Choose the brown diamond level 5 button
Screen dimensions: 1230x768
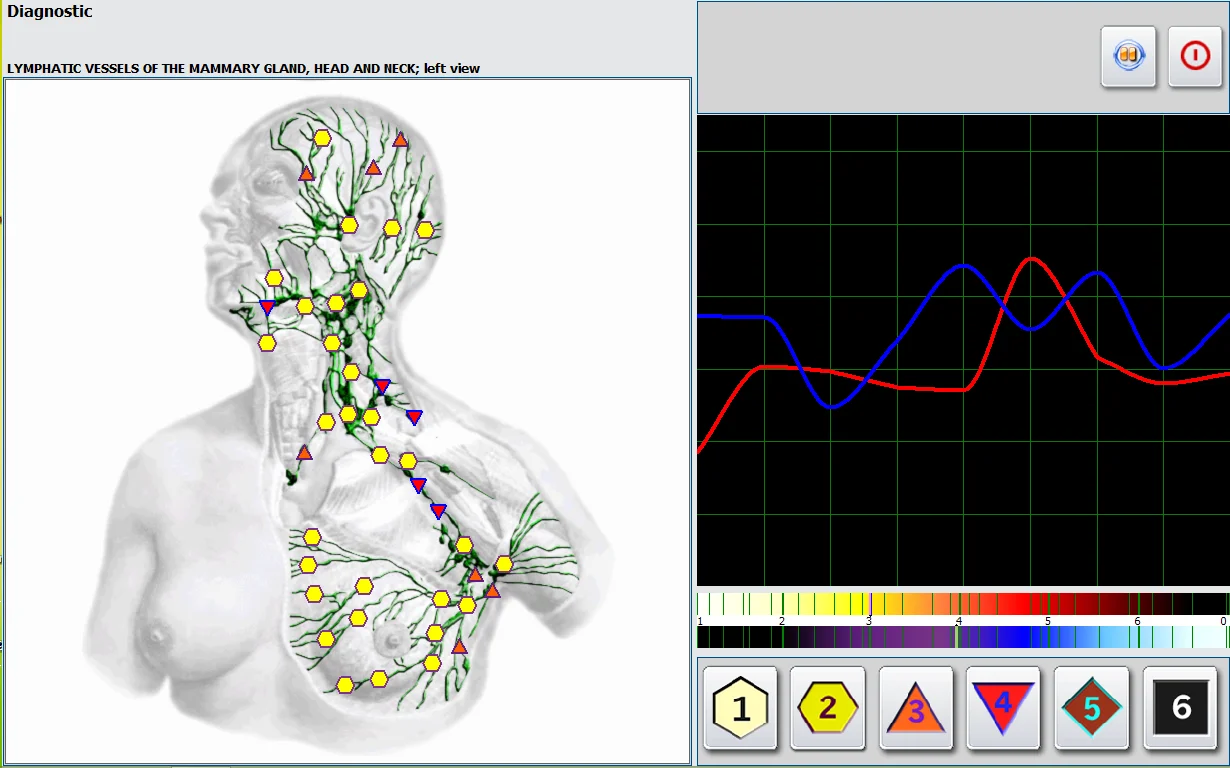point(1092,708)
